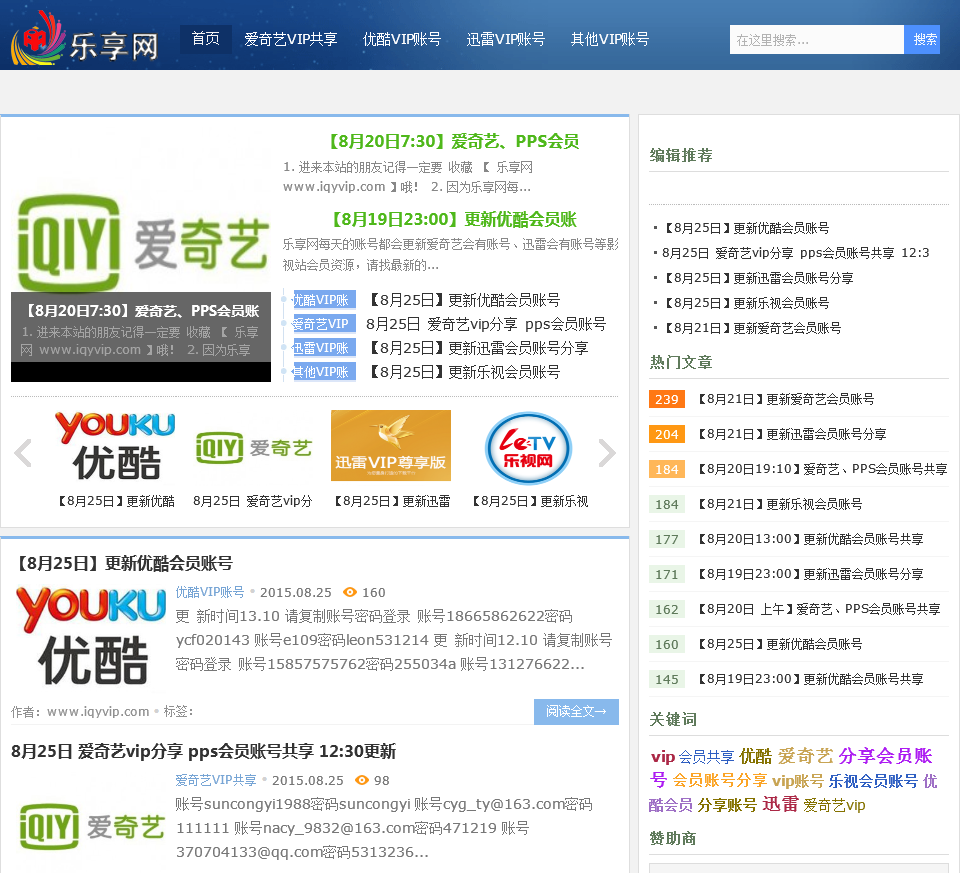The image size is (960, 873).
Task: Open recommended 【8月21日】更新爱奇艺会员账号
Action: [752, 328]
